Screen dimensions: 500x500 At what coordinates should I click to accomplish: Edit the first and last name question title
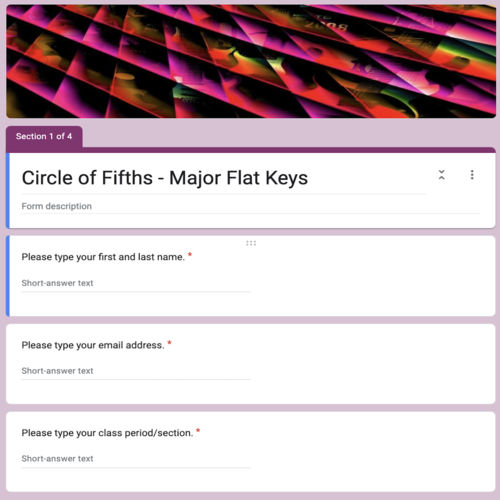[x=103, y=257]
